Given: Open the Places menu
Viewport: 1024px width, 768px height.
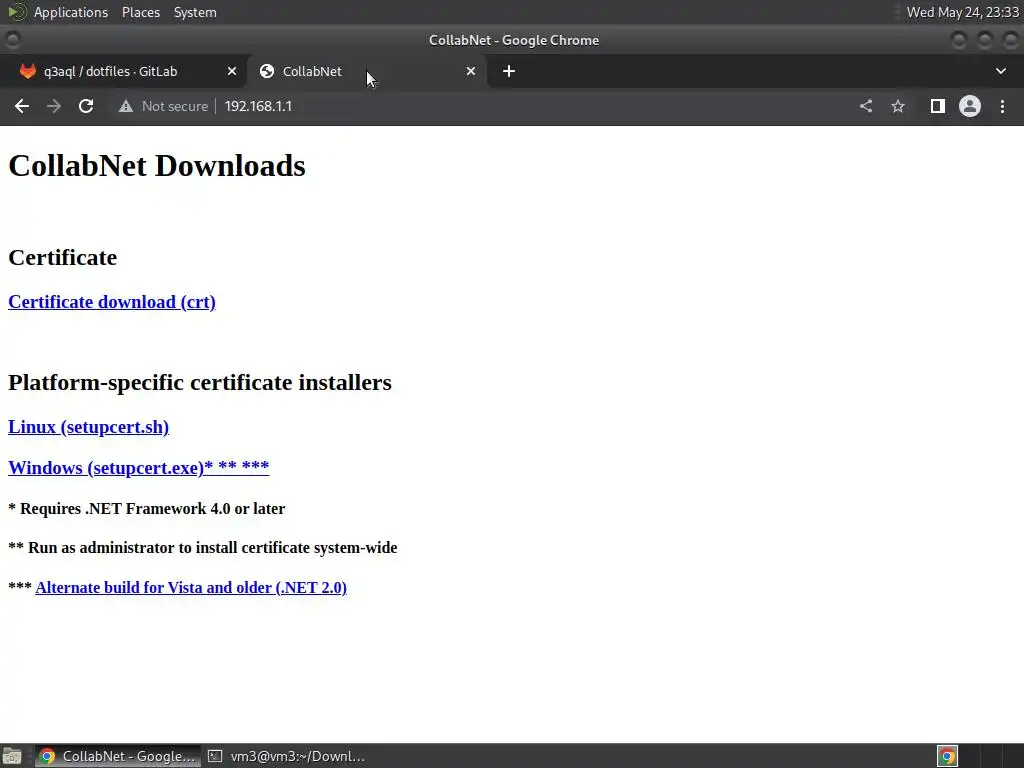Looking at the screenshot, I should 141,12.
